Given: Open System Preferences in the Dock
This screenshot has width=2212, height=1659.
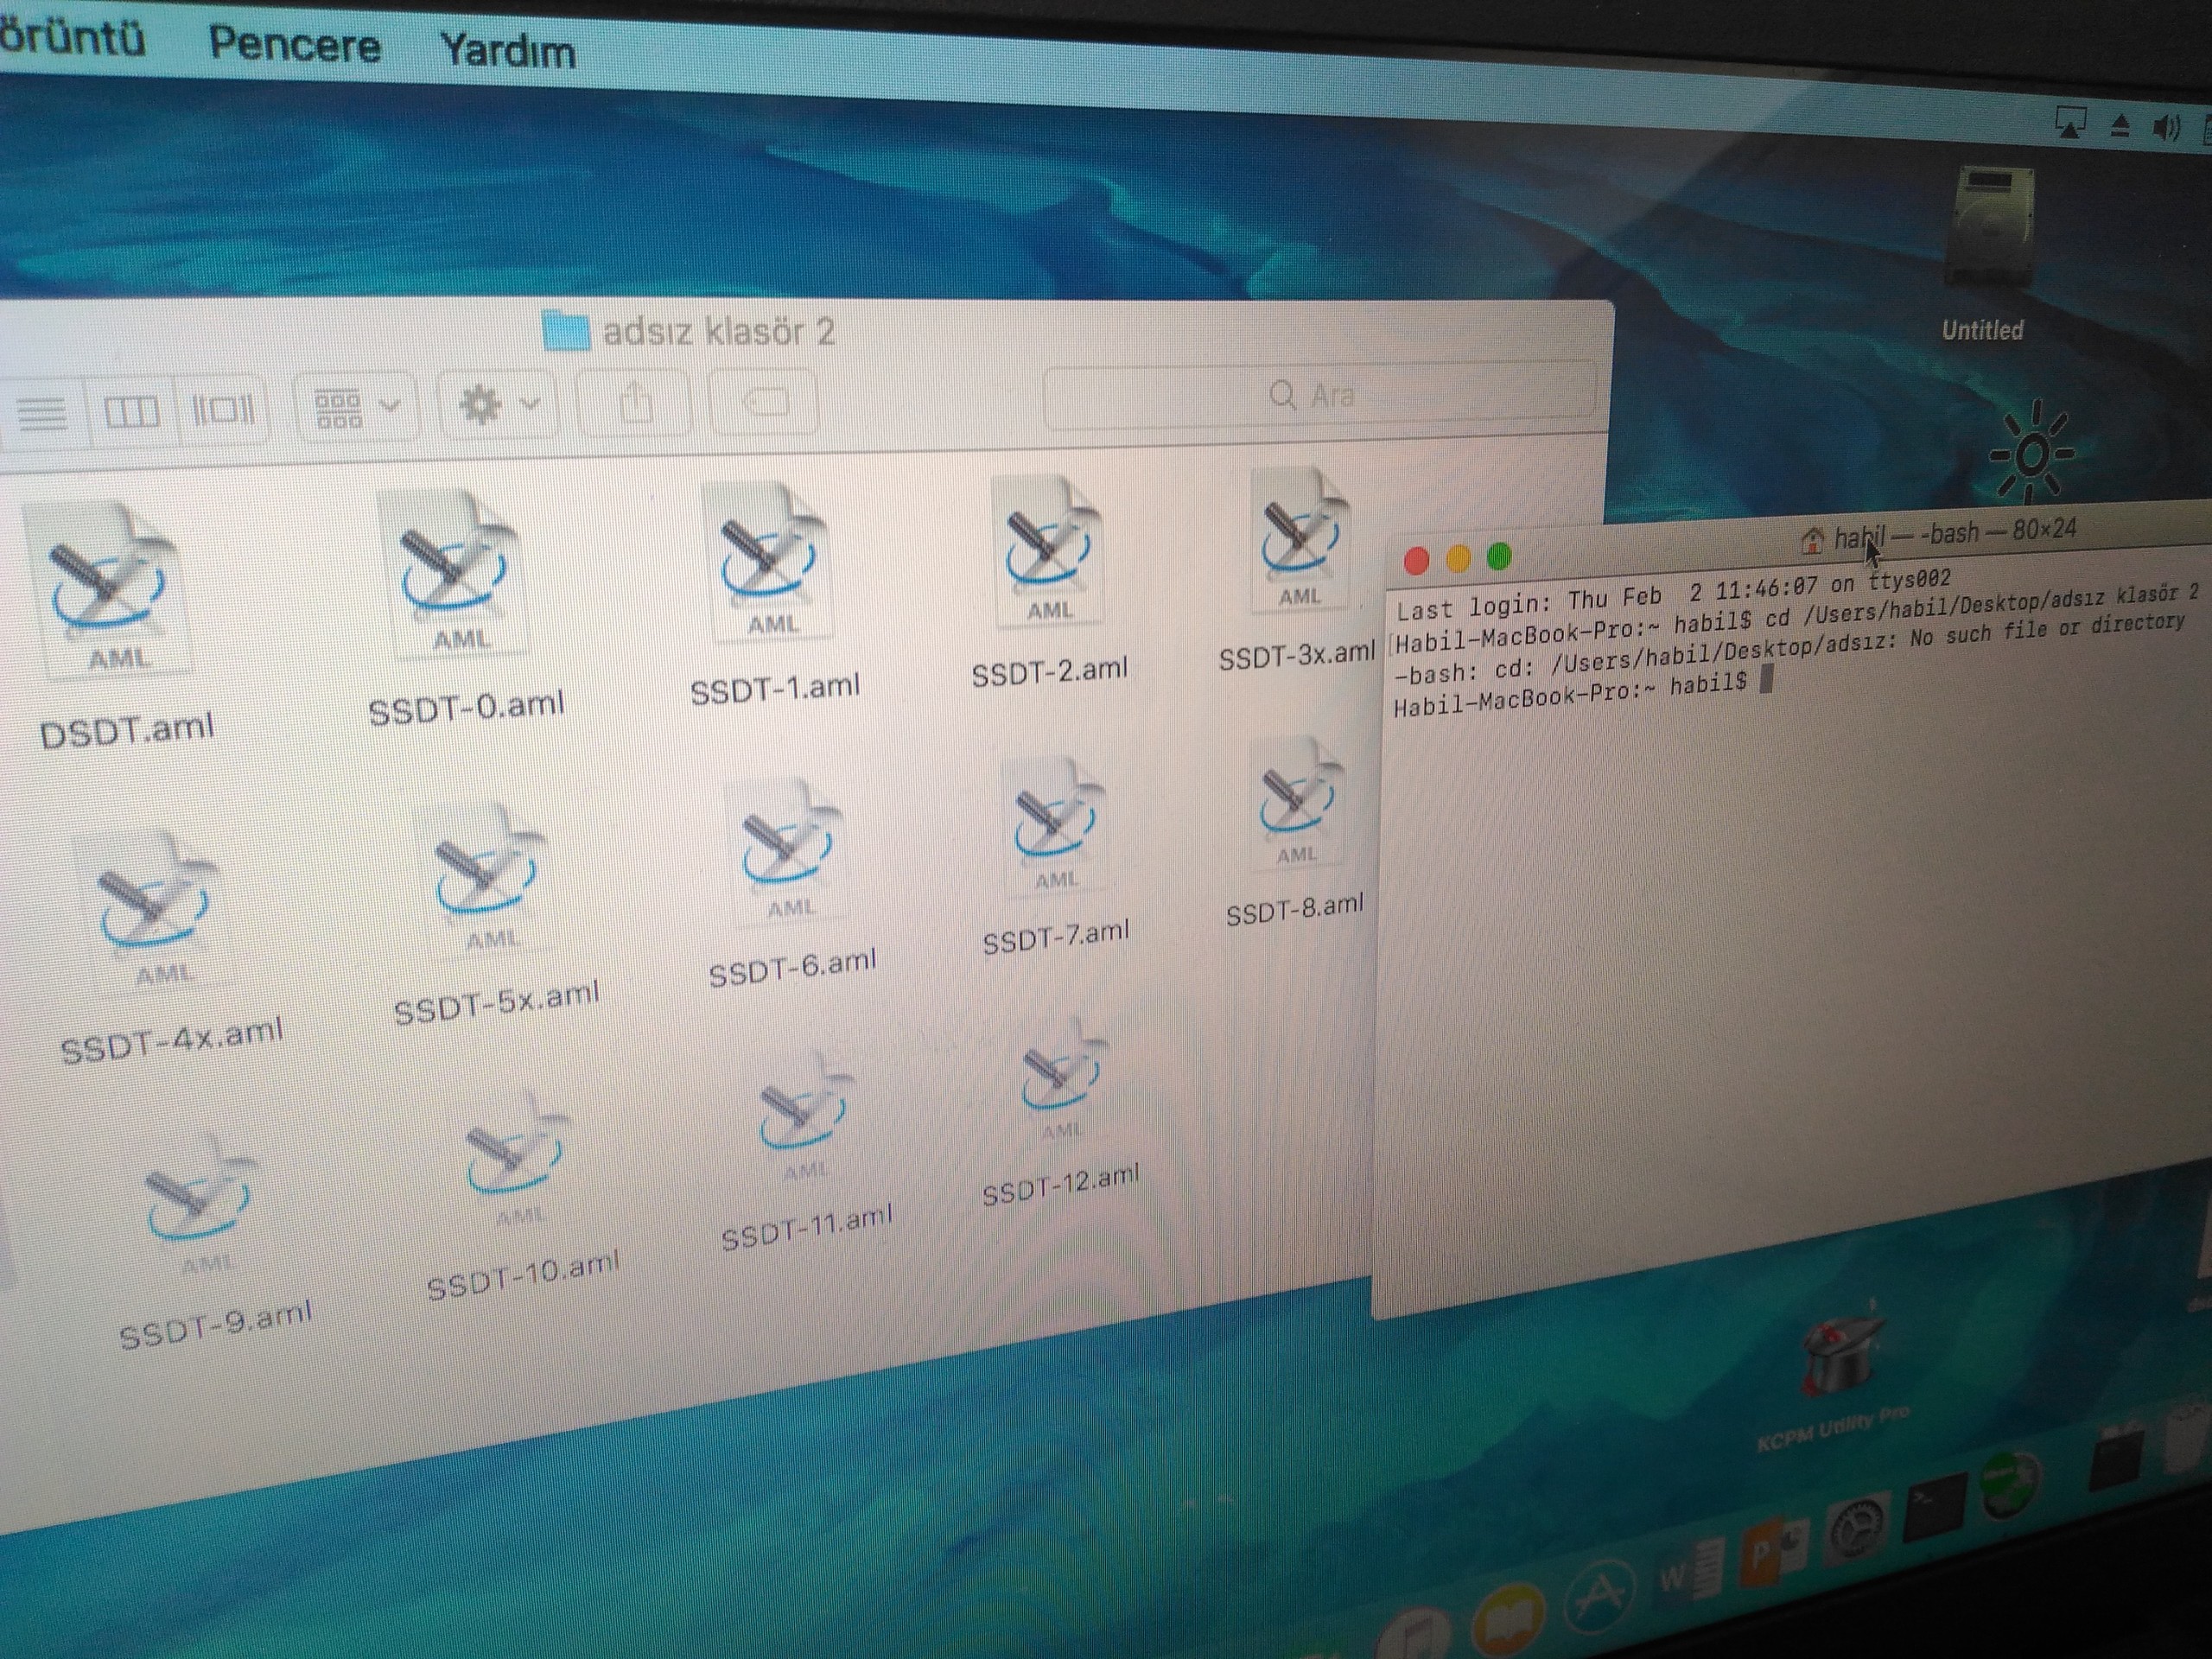Looking at the screenshot, I should click(1857, 1528).
